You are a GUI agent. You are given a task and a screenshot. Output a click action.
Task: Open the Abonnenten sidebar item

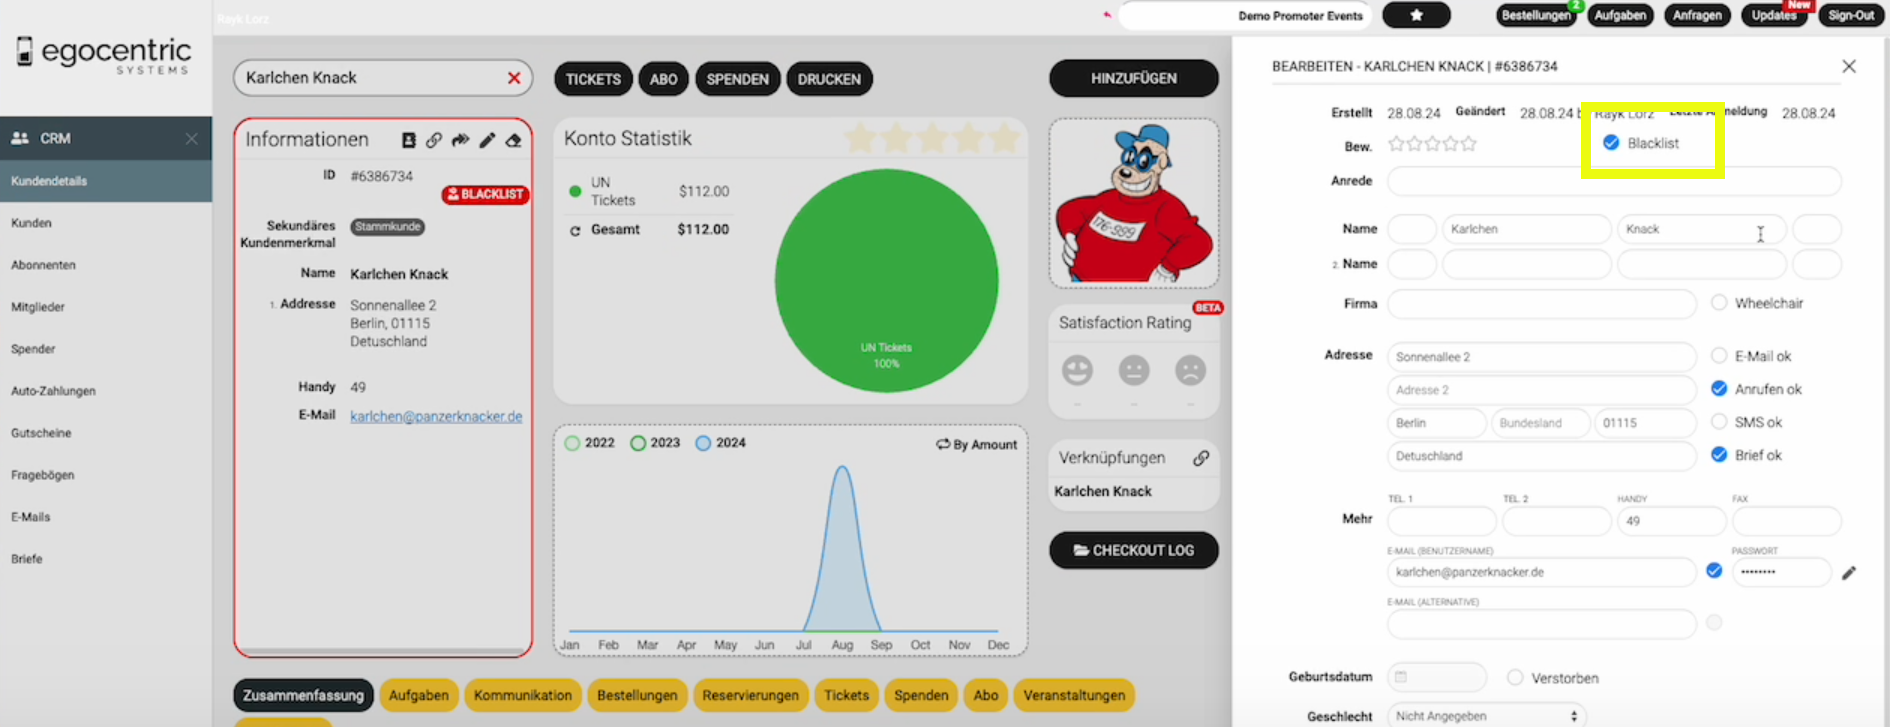coord(43,265)
